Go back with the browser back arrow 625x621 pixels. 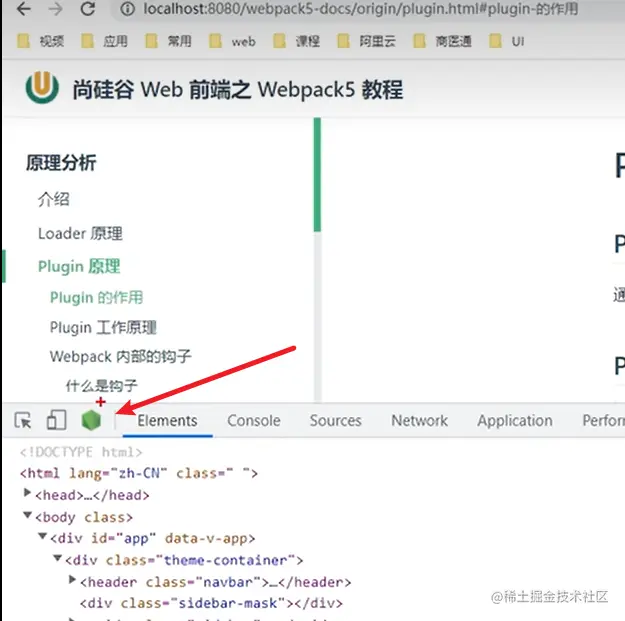[24, 9]
